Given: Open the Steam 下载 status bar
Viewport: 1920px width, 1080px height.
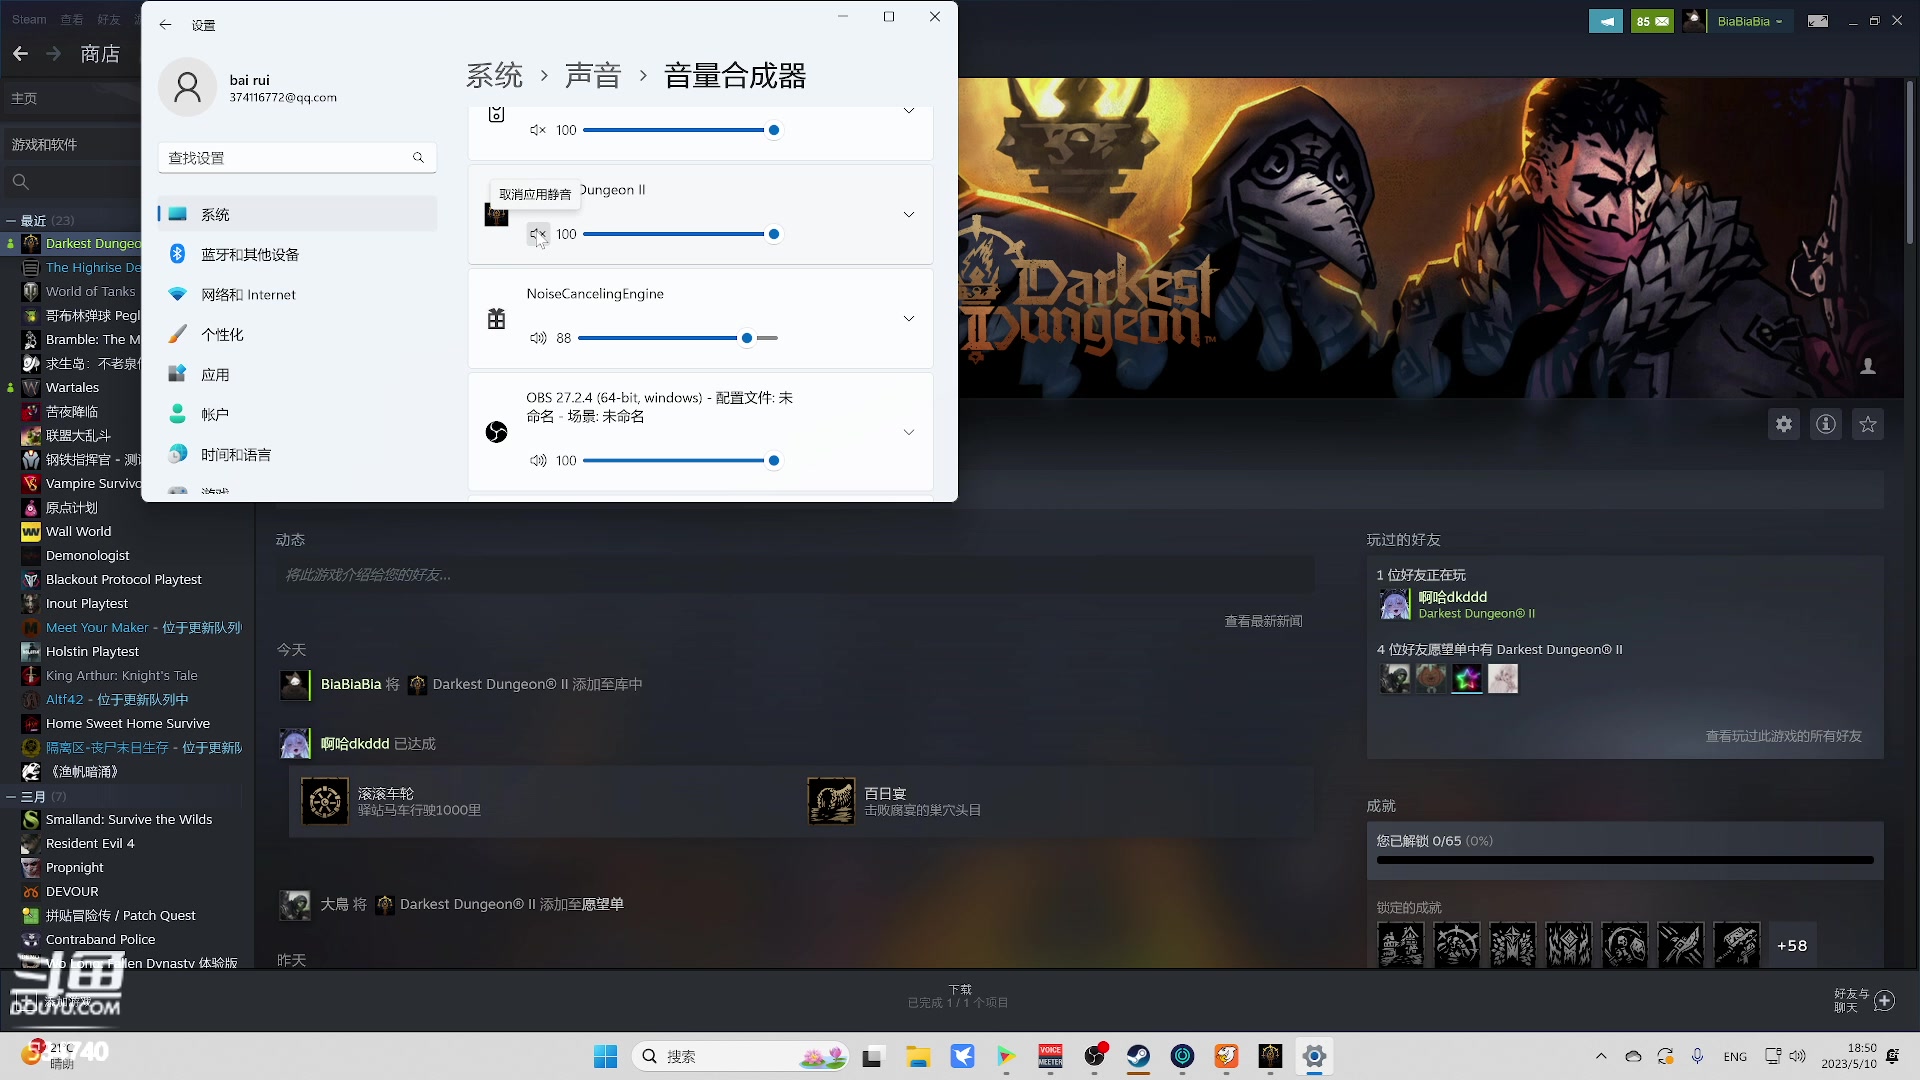Looking at the screenshot, I should tap(959, 996).
